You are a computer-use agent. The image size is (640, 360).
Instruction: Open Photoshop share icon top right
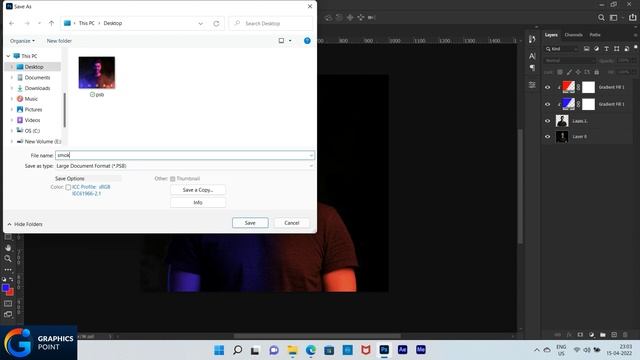(x=633, y=18)
